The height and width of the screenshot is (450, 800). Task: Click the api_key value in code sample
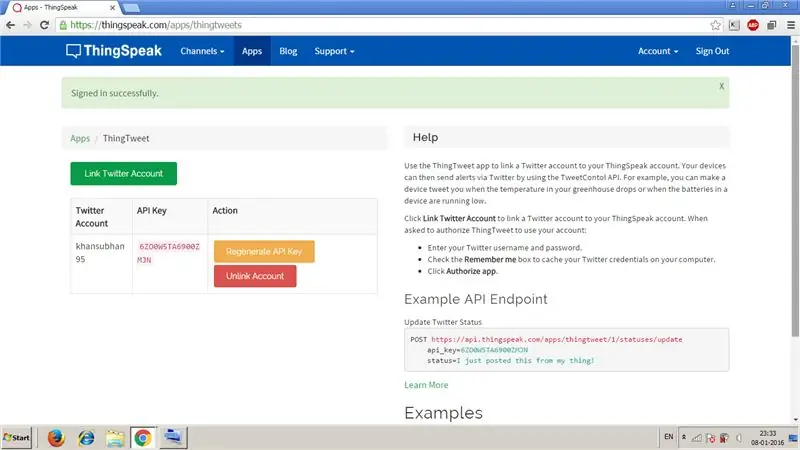click(x=494, y=350)
